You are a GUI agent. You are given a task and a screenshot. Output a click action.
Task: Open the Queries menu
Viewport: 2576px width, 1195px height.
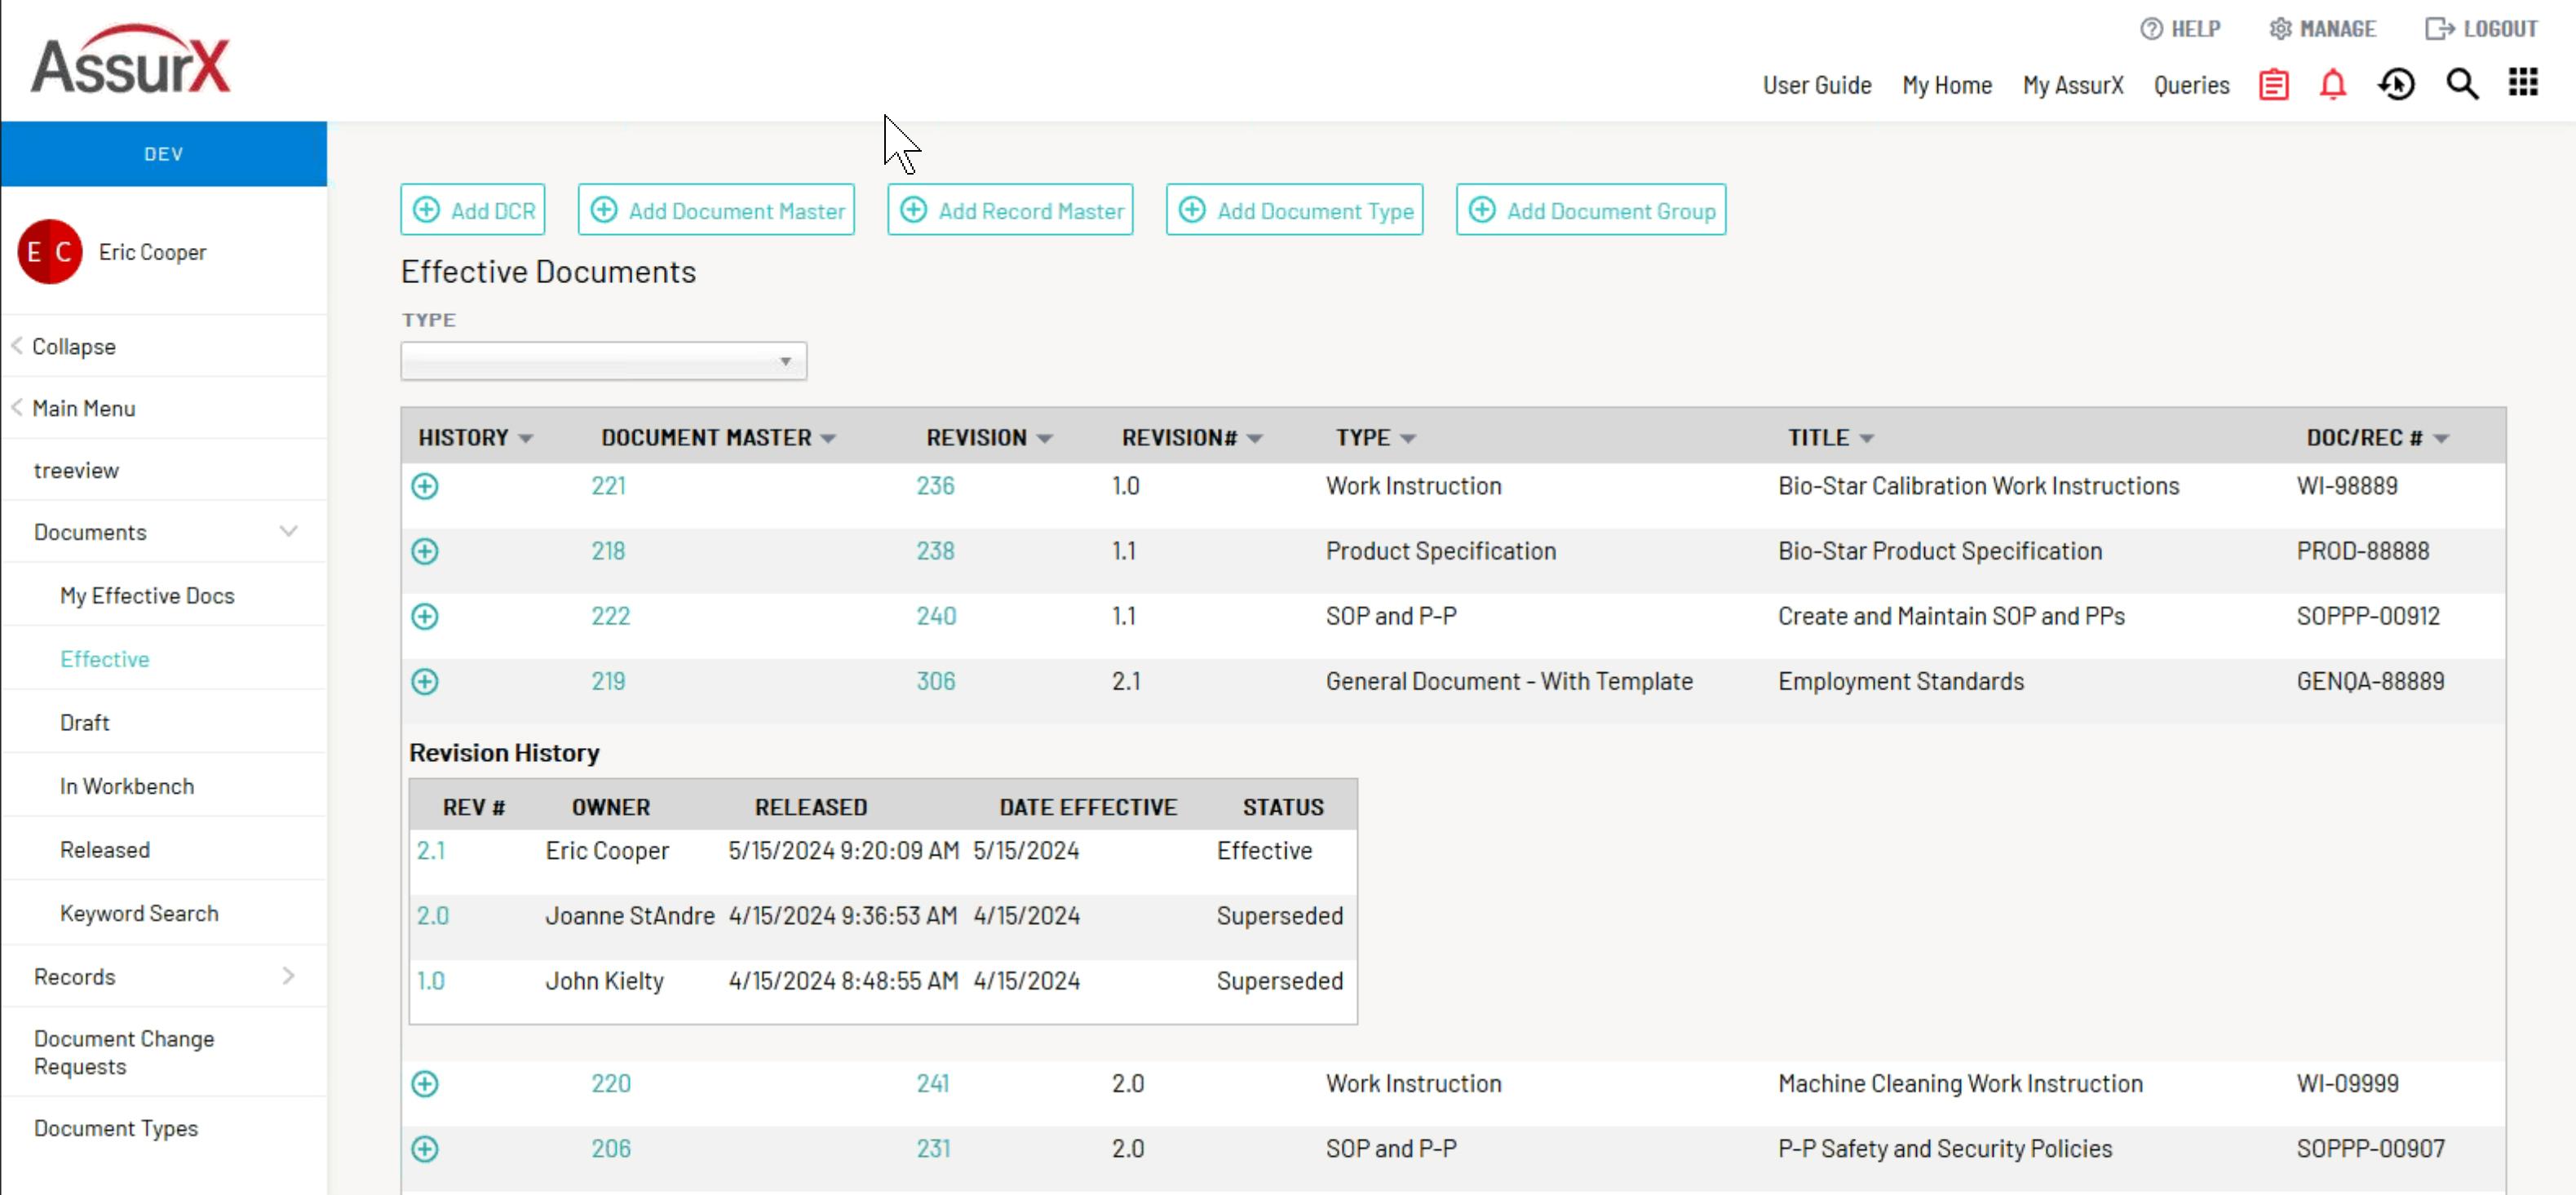[x=2191, y=86]
